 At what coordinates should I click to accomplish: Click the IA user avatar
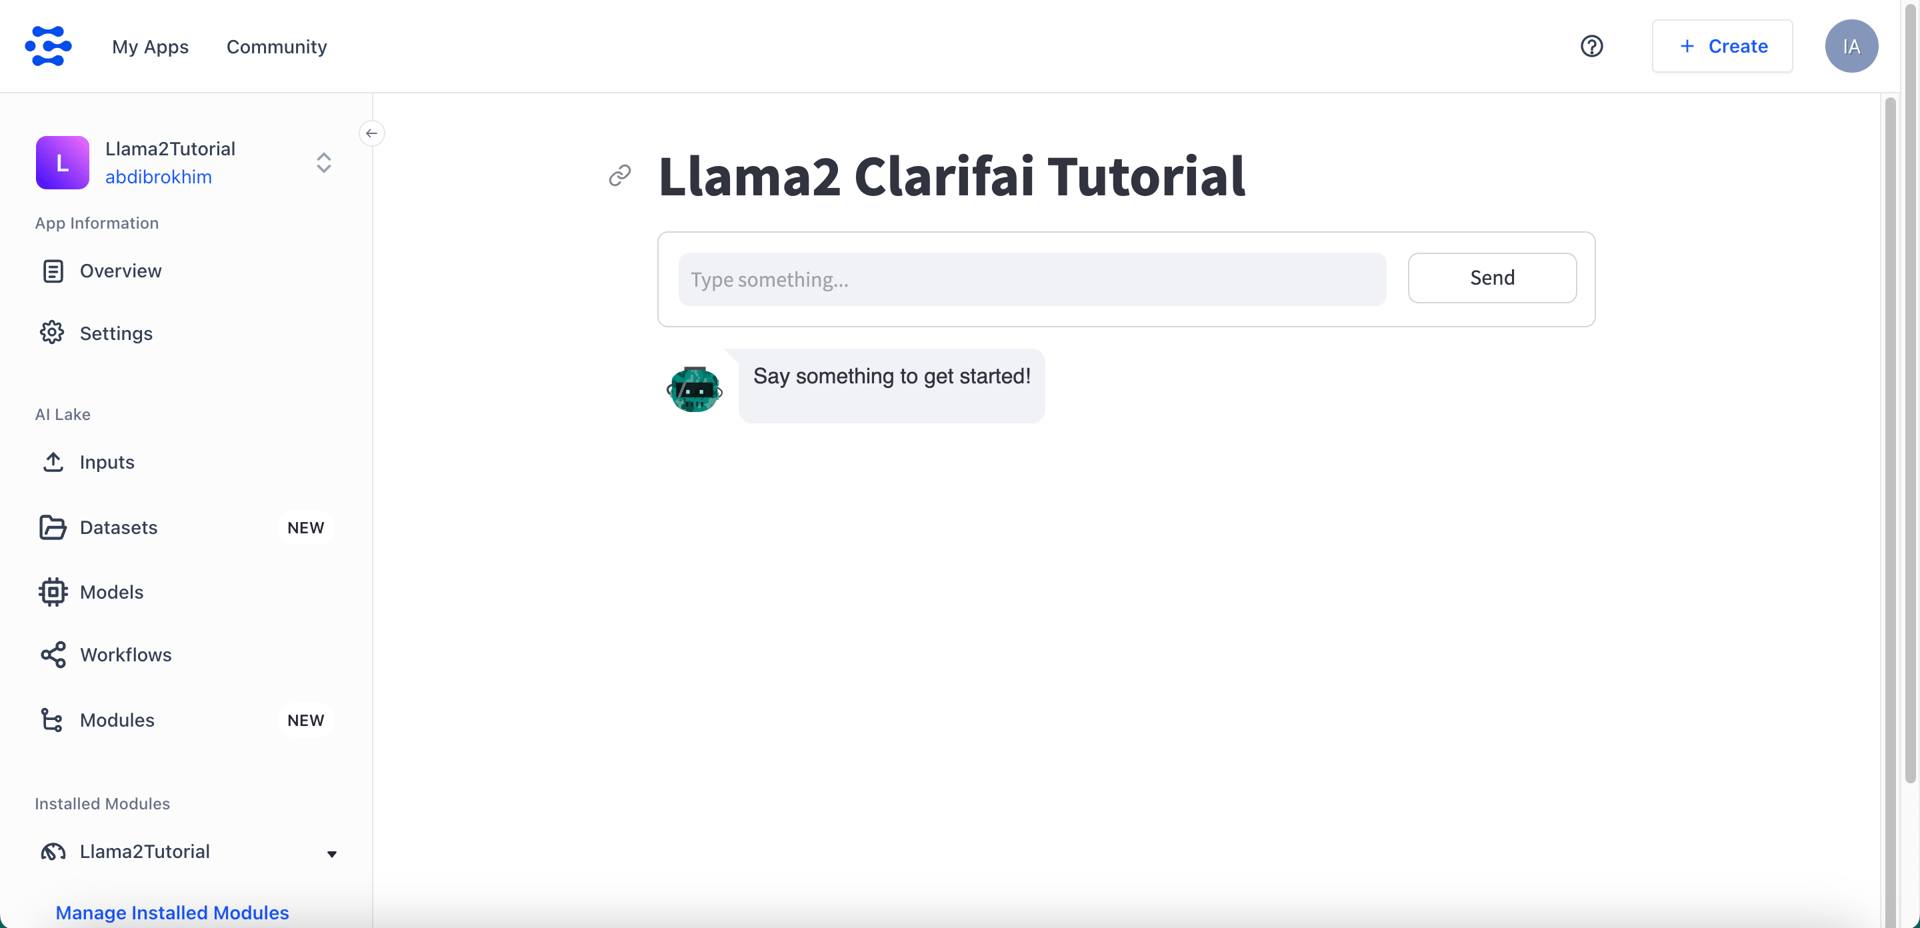1851,46
